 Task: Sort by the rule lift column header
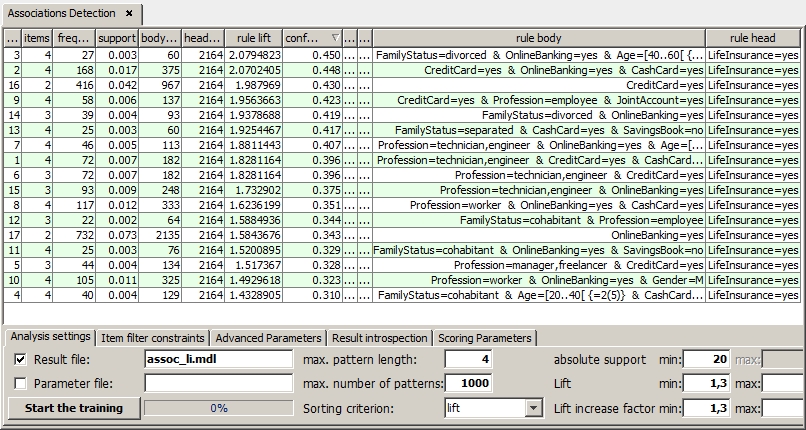pyautogui.click(x=254, y=38)
